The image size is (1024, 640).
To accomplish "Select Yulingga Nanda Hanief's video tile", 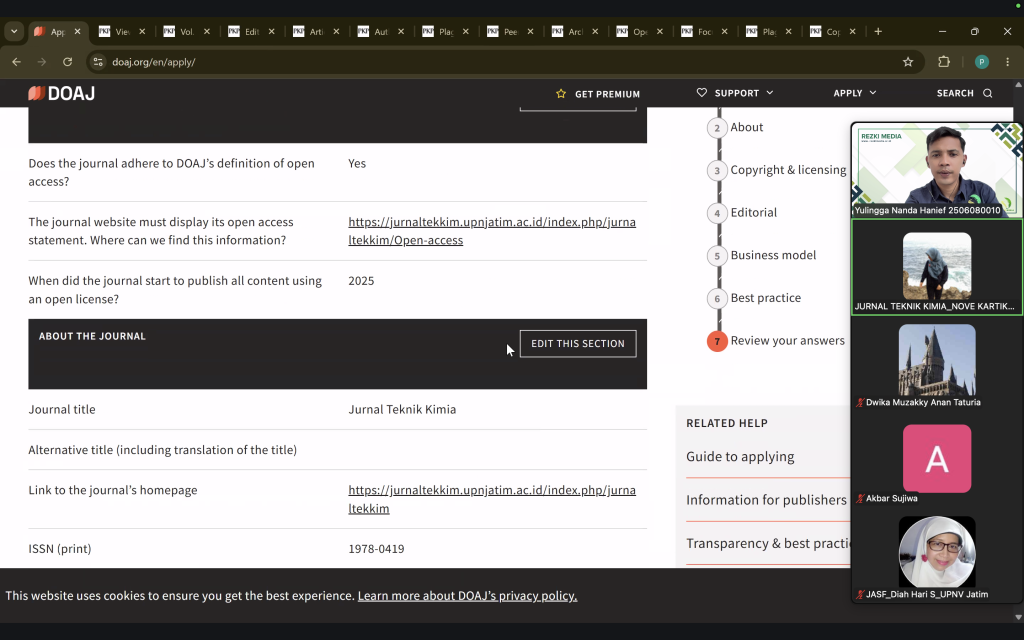I will click(936, 170).
